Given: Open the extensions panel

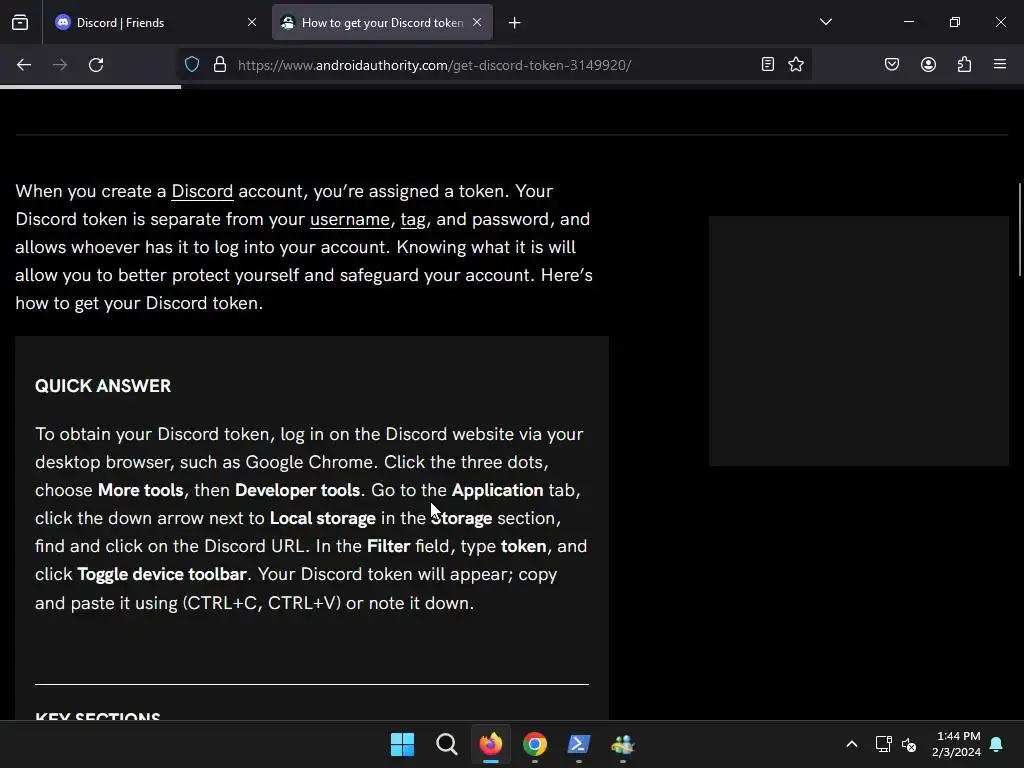Looking at the screenshot, I should coord(964,65).
